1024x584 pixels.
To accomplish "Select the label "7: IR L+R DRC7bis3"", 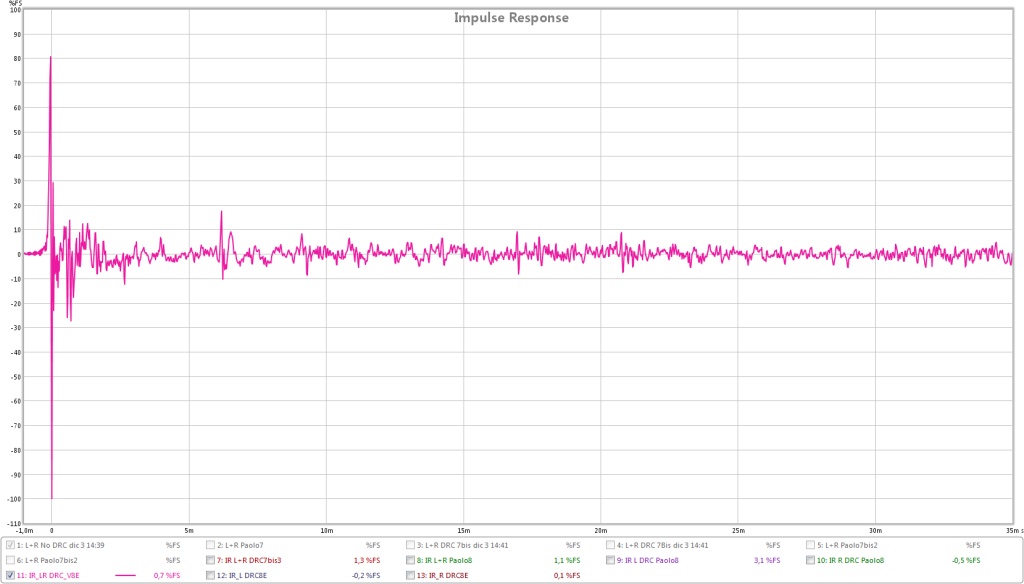I will [x=249, y=560].
